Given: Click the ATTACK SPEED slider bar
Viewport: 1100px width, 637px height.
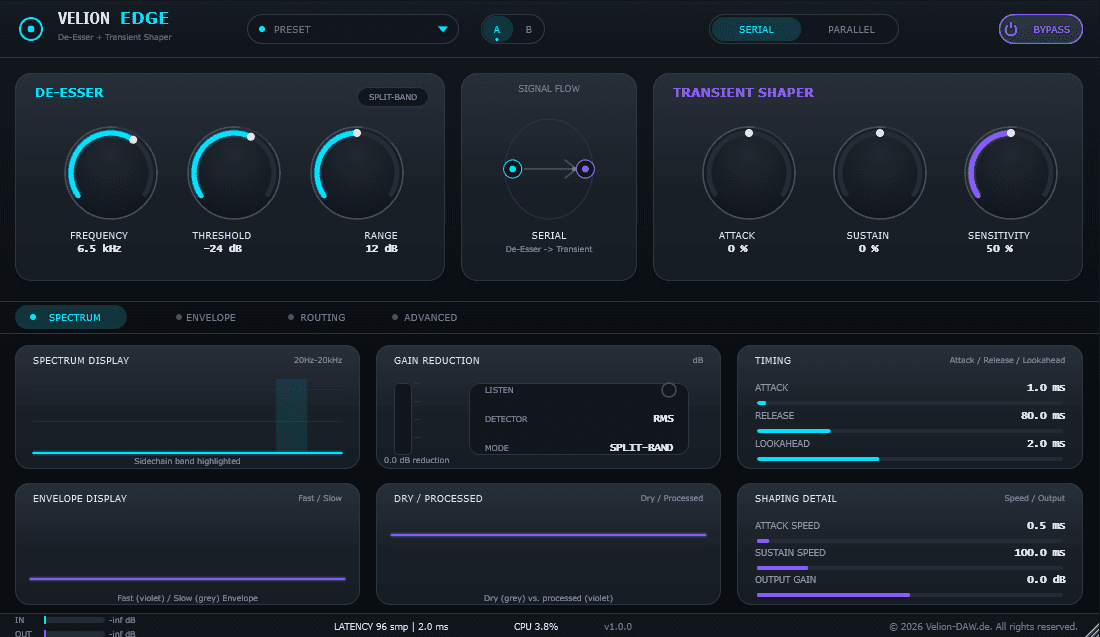Looking at the screenshot, I should pos(910,541).
